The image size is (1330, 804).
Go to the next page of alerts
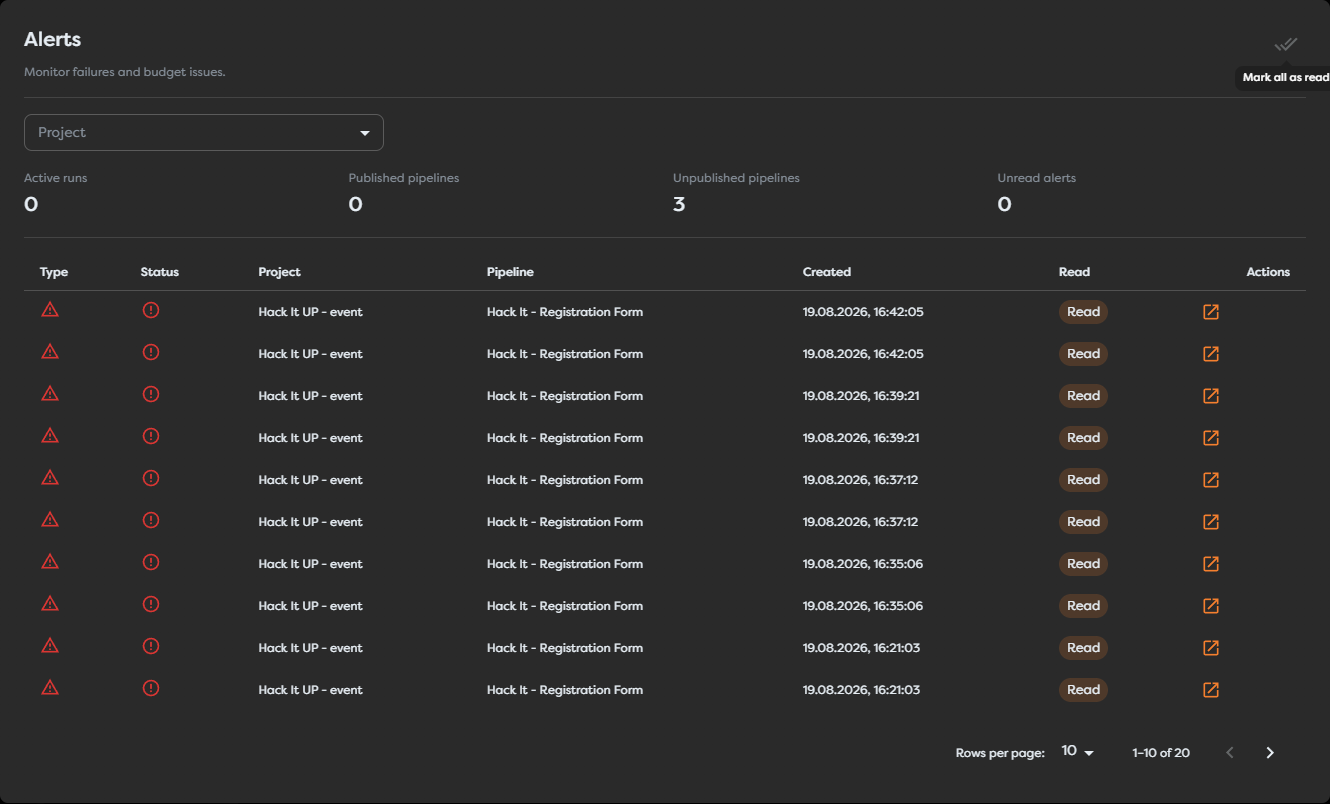tap(1270, 753)
